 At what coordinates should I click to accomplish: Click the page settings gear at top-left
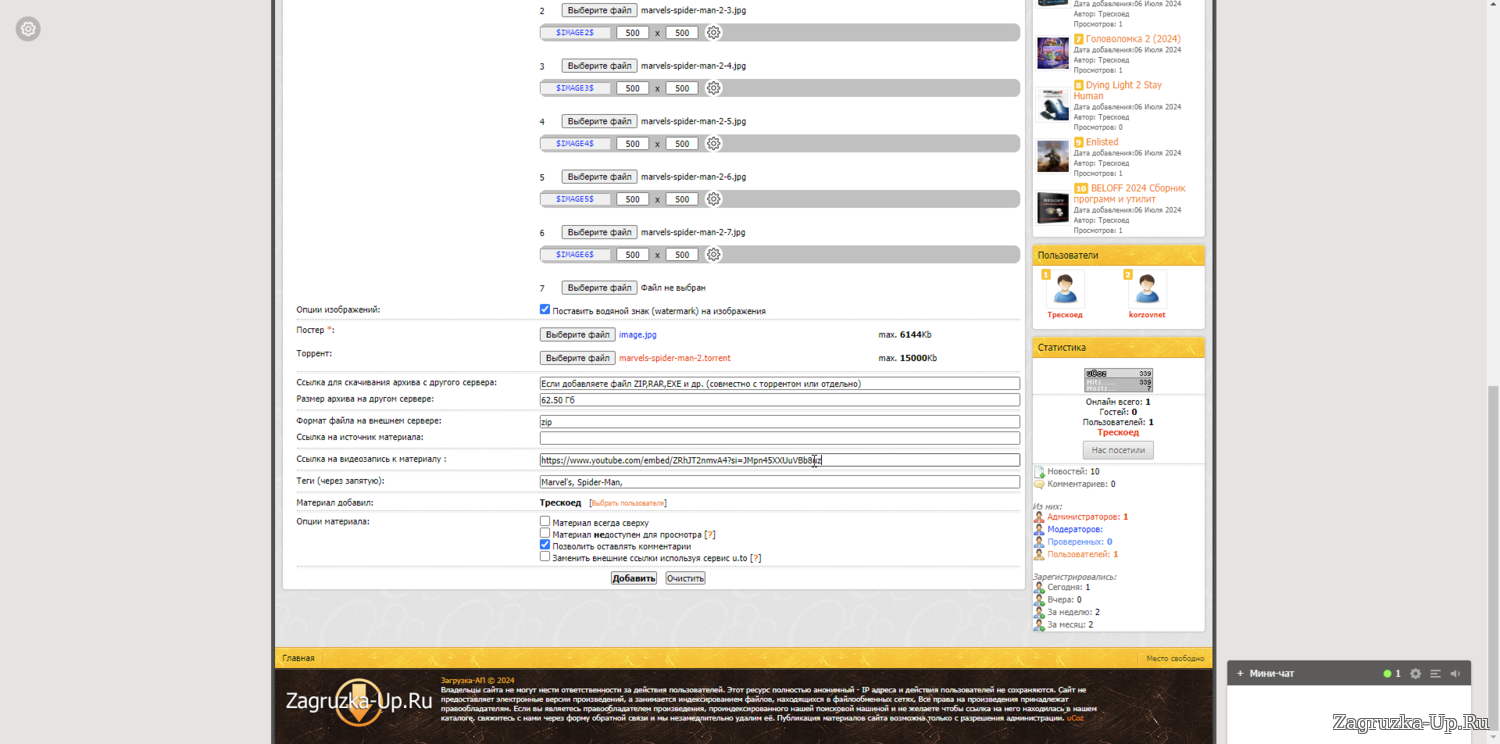(28, 29)
